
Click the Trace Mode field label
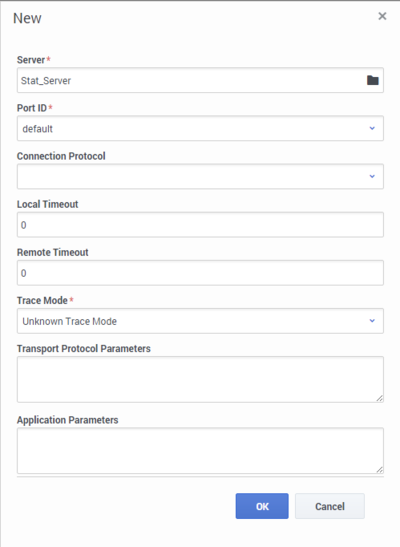pos(42,300)
